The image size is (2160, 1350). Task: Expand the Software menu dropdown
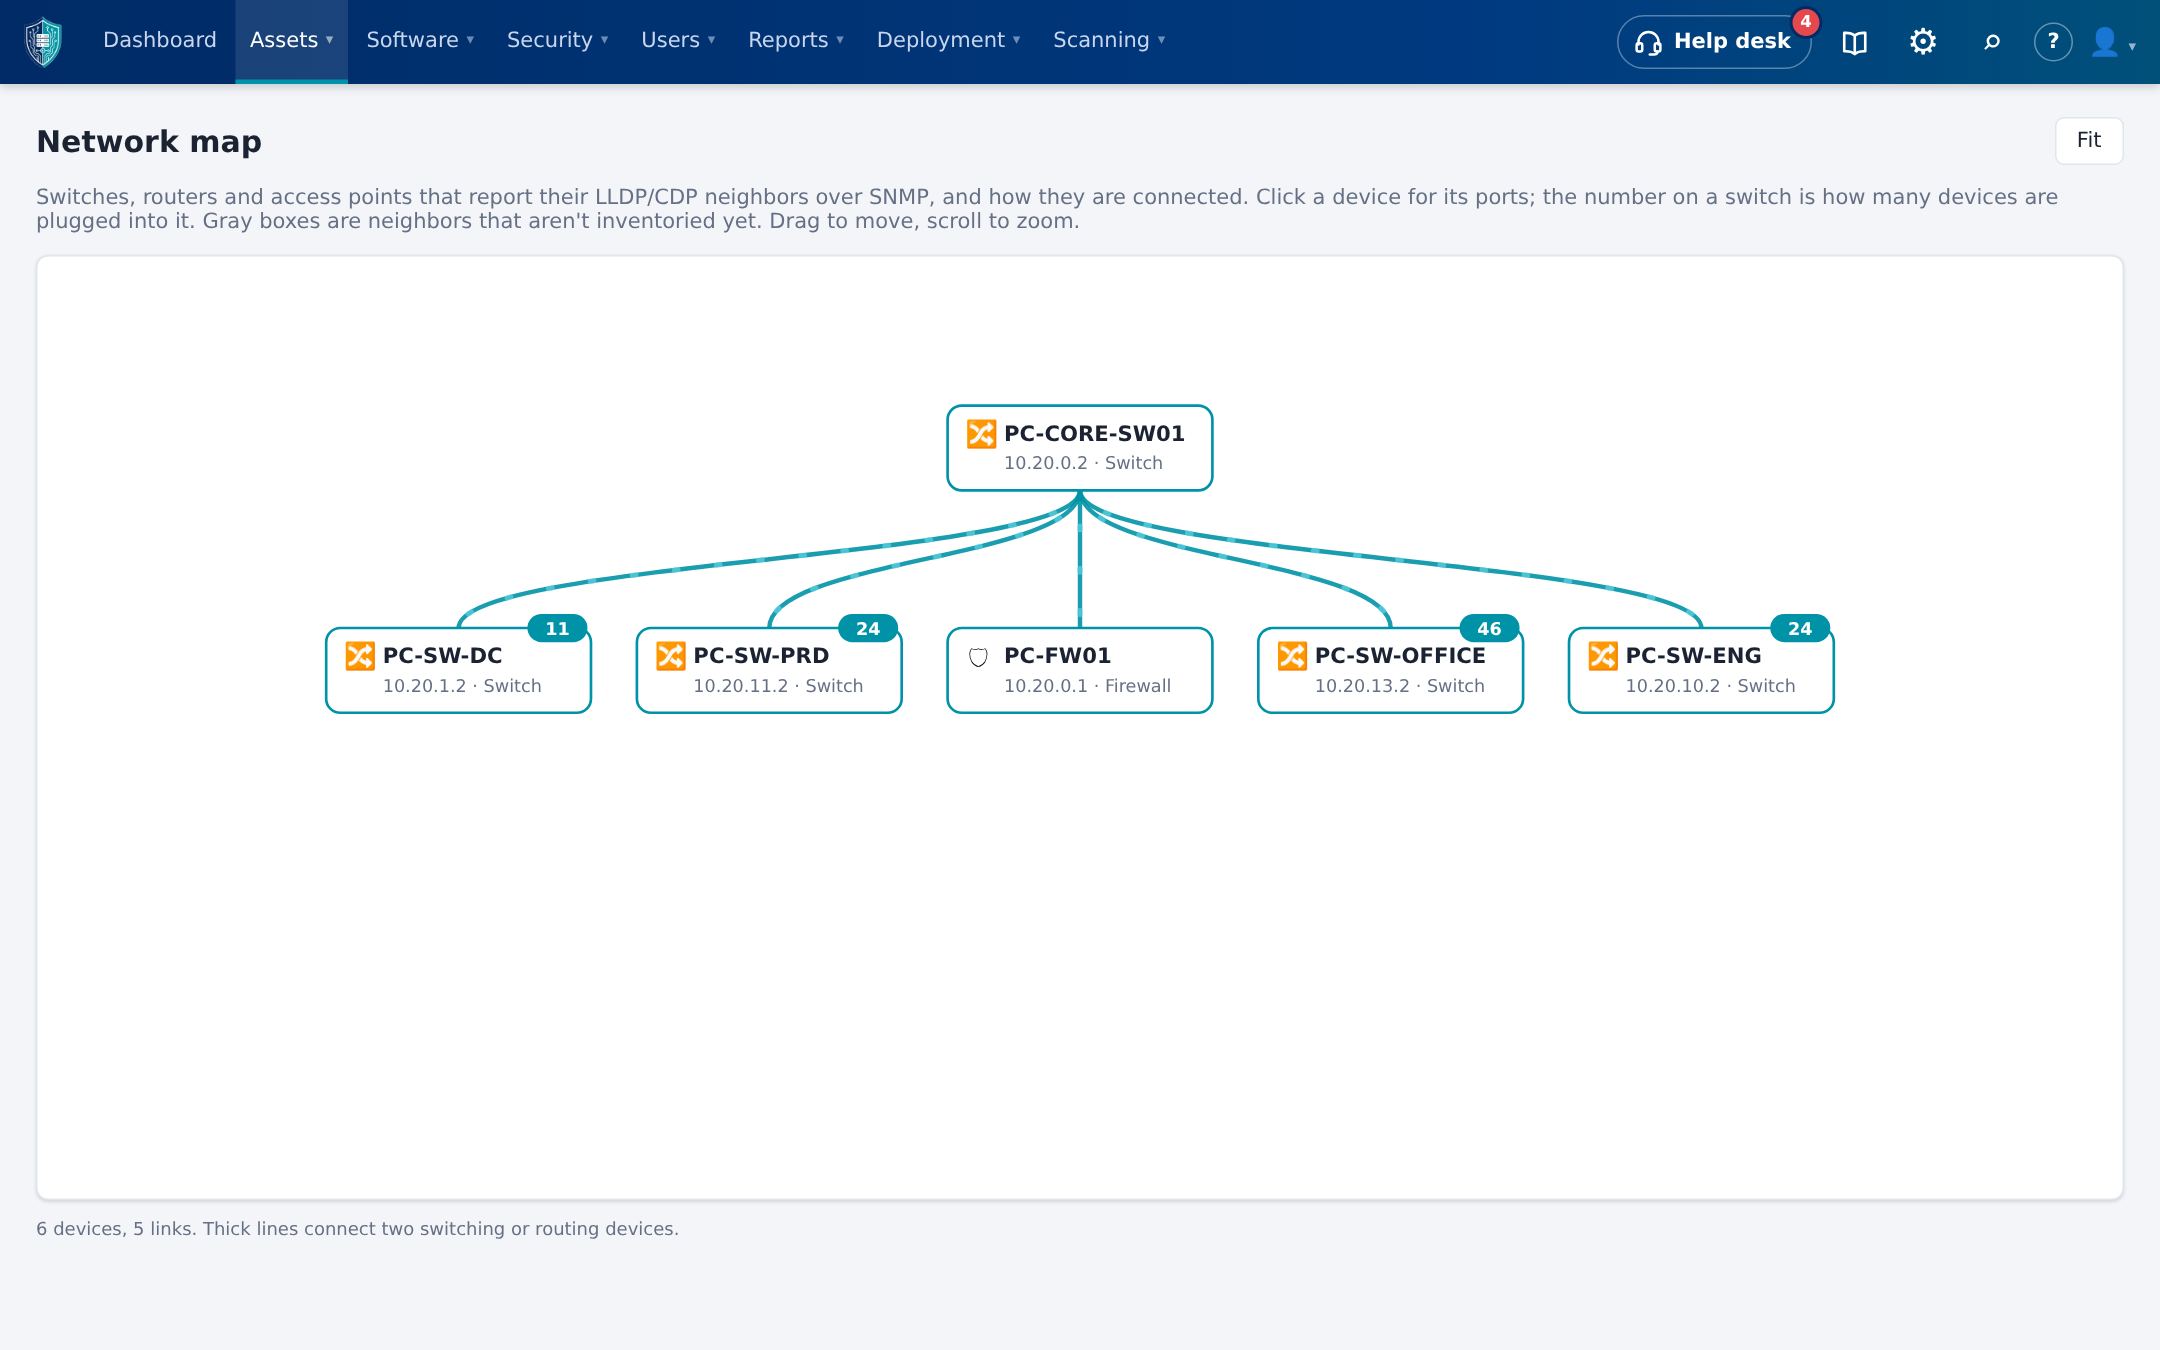[420, 40]
